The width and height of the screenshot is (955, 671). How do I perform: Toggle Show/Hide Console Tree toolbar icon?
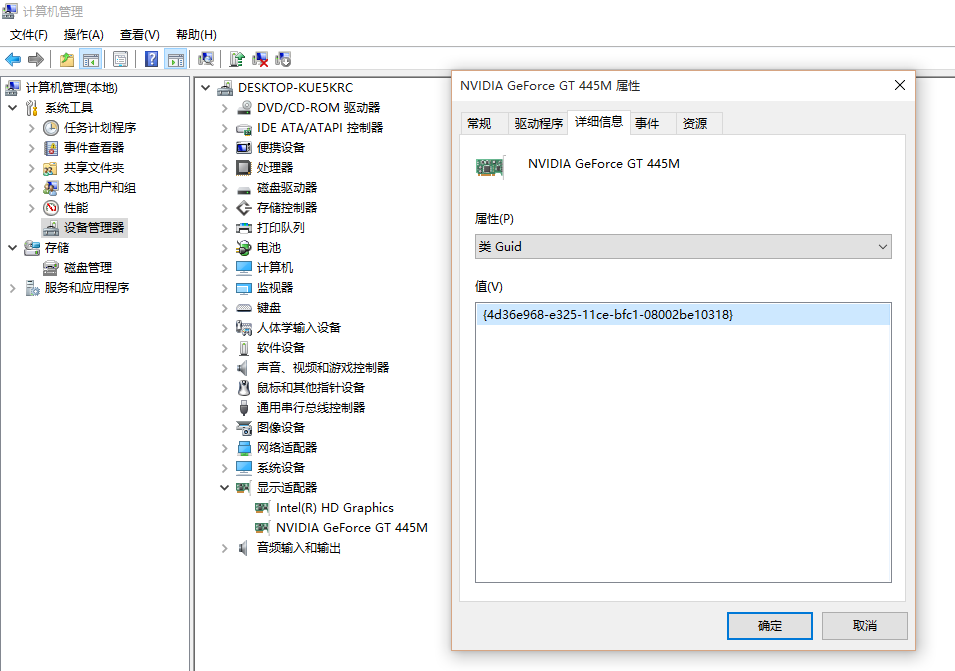pos(91,59)
